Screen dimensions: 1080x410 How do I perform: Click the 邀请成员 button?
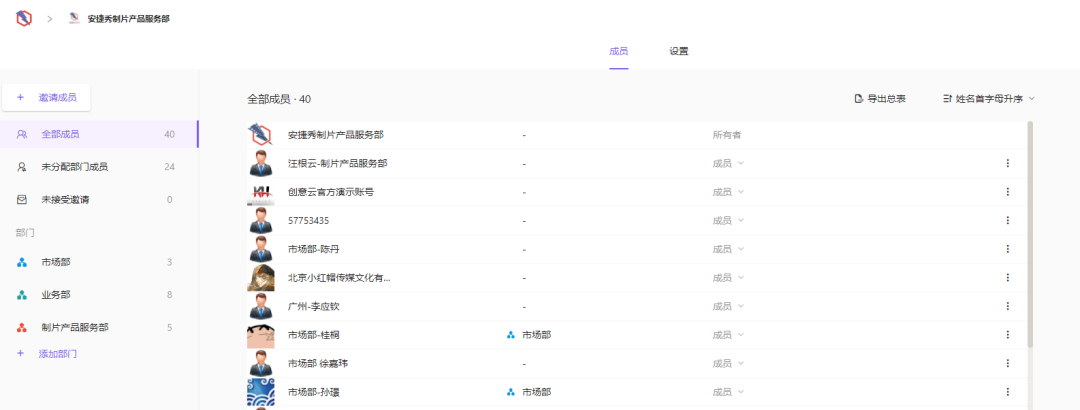pyautogui.click(x=47, y=97)
